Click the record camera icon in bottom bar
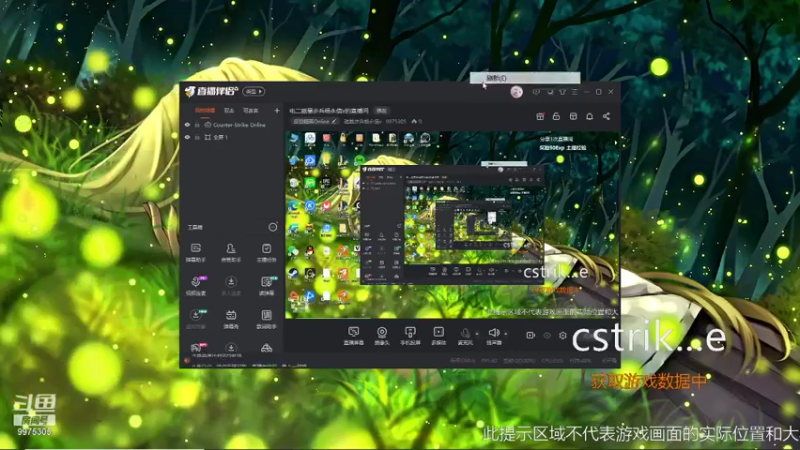The height and width of the screenshot is (450, 800). (x=531, y=335)
